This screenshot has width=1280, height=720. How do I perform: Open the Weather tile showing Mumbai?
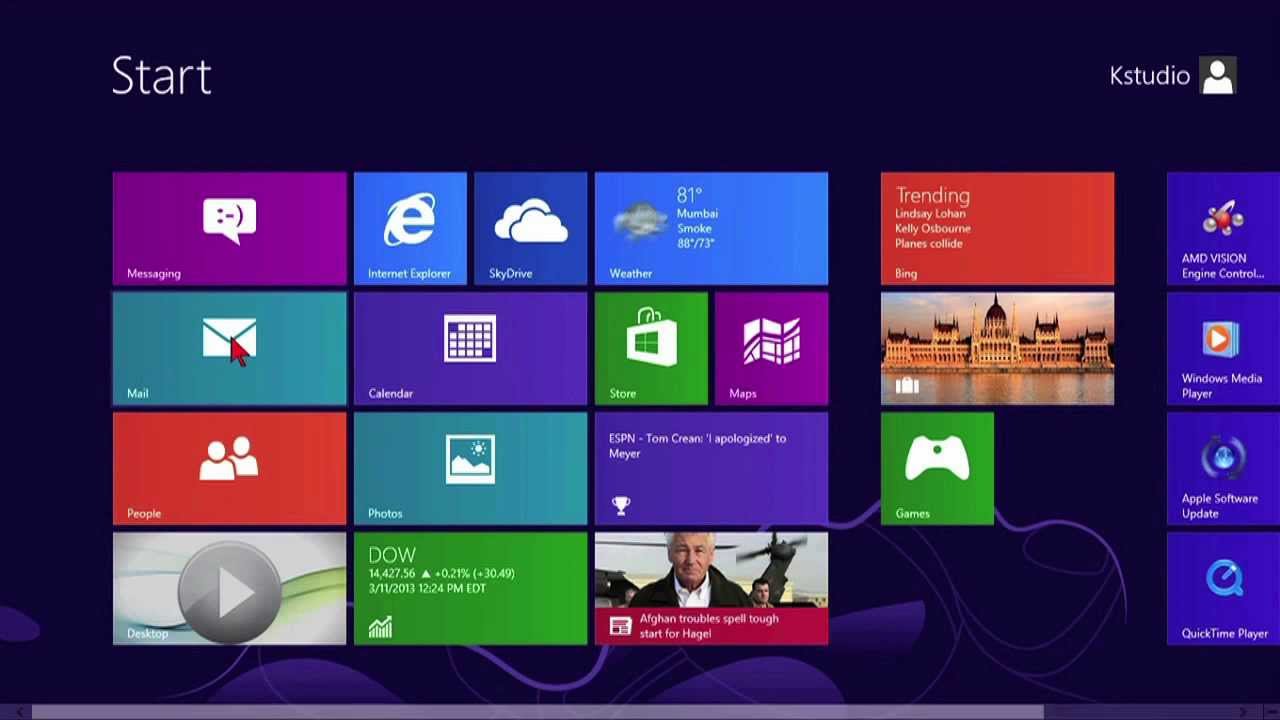(711, 228)
